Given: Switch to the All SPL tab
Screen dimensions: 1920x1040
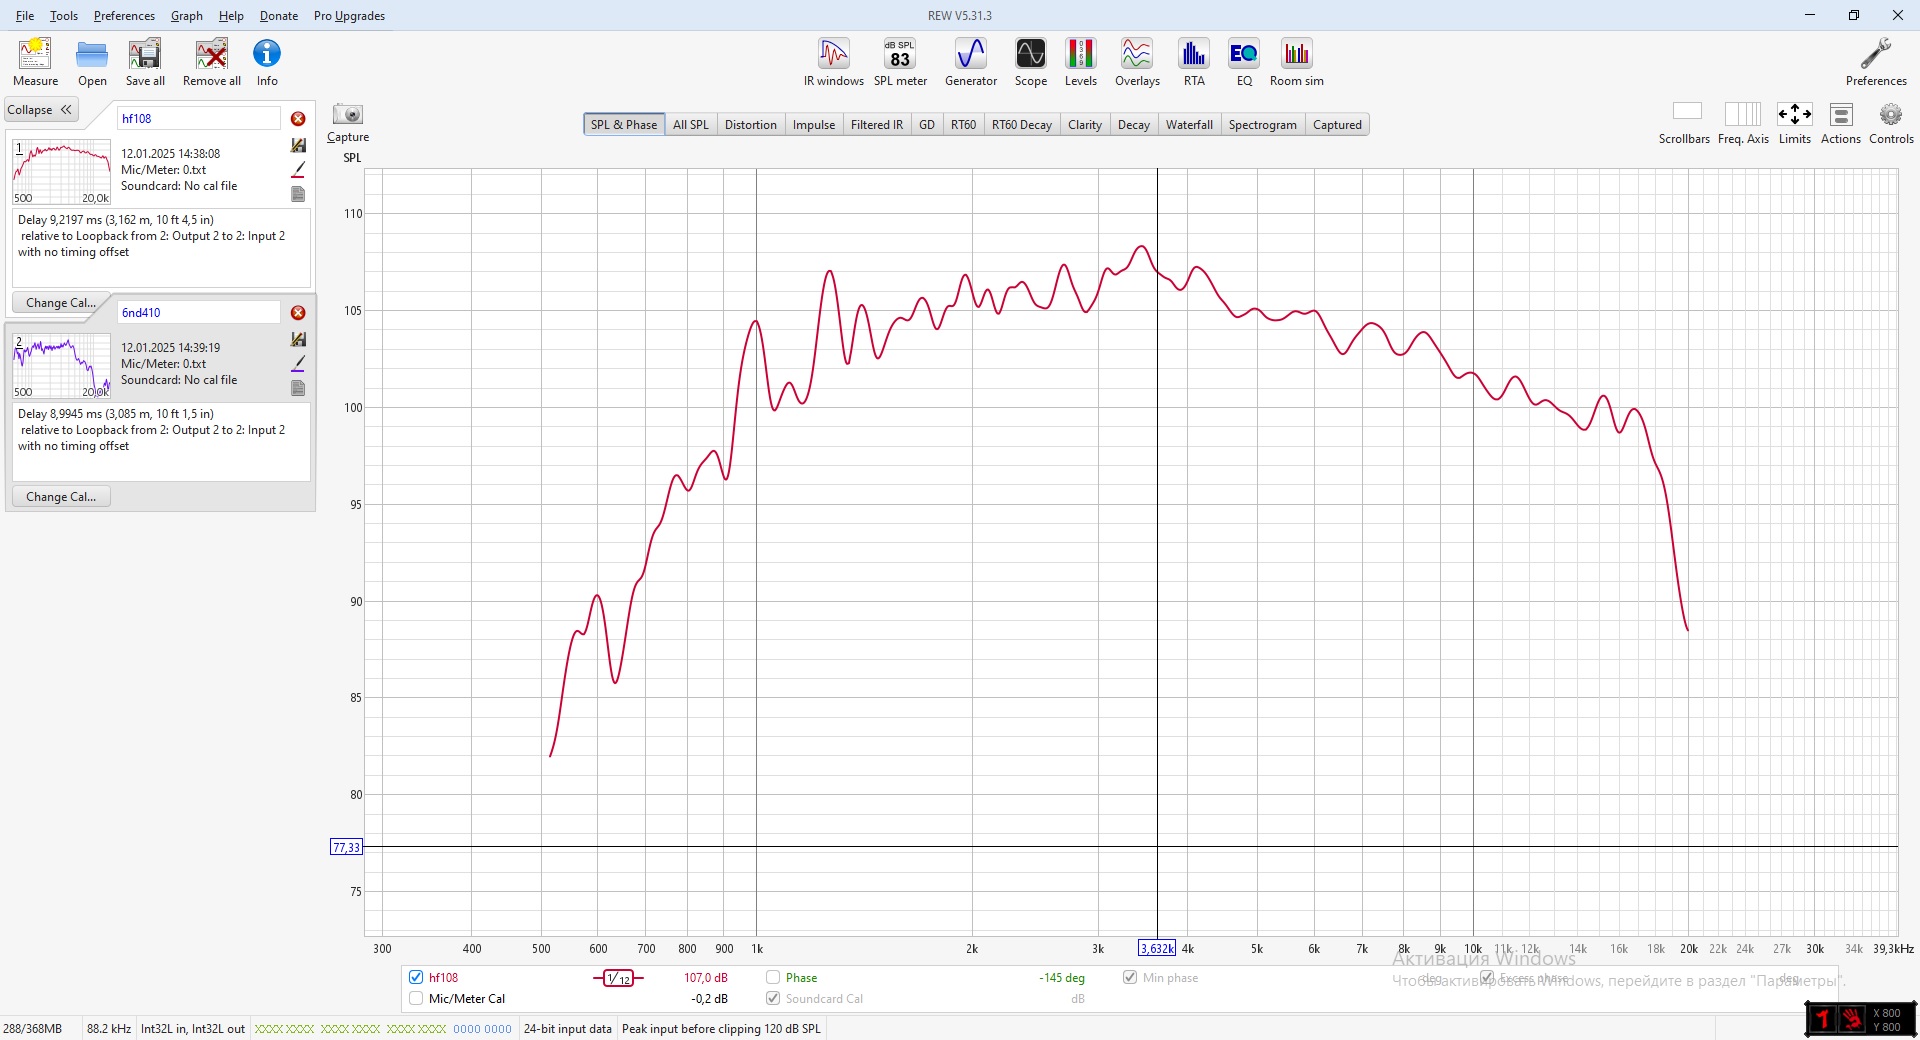Looking at the screenshot, I should (x=690, y=125).
